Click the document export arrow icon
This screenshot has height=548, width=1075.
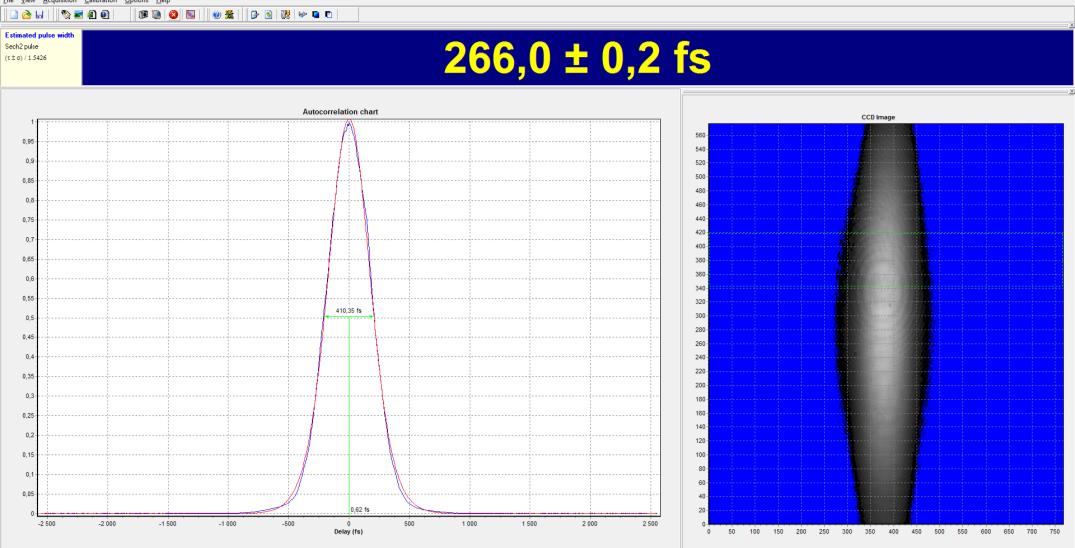click(254, 16)
